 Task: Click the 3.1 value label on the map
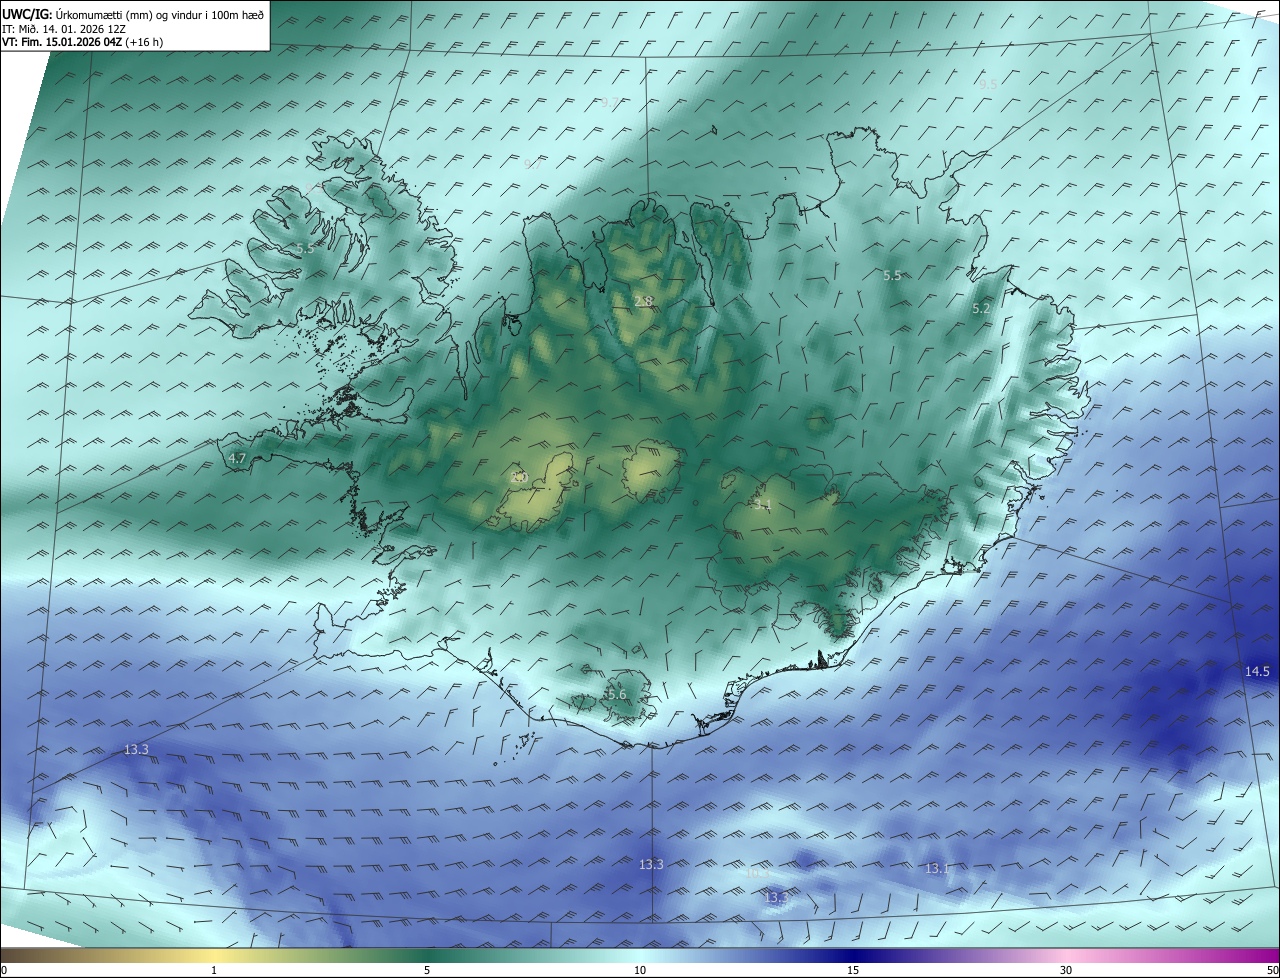tap(762, 505)
